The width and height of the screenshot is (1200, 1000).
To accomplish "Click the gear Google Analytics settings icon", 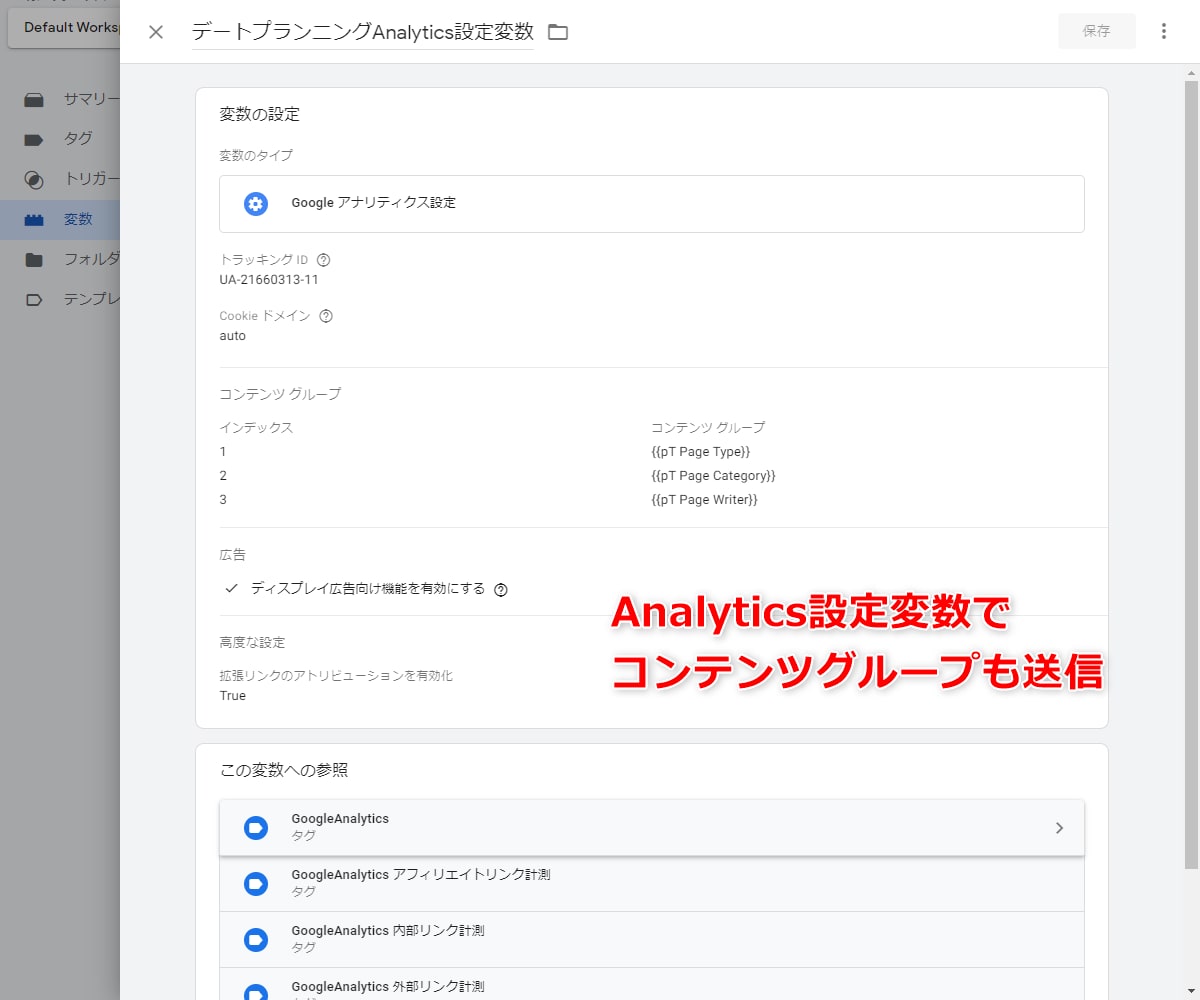I will coord(256,203).
